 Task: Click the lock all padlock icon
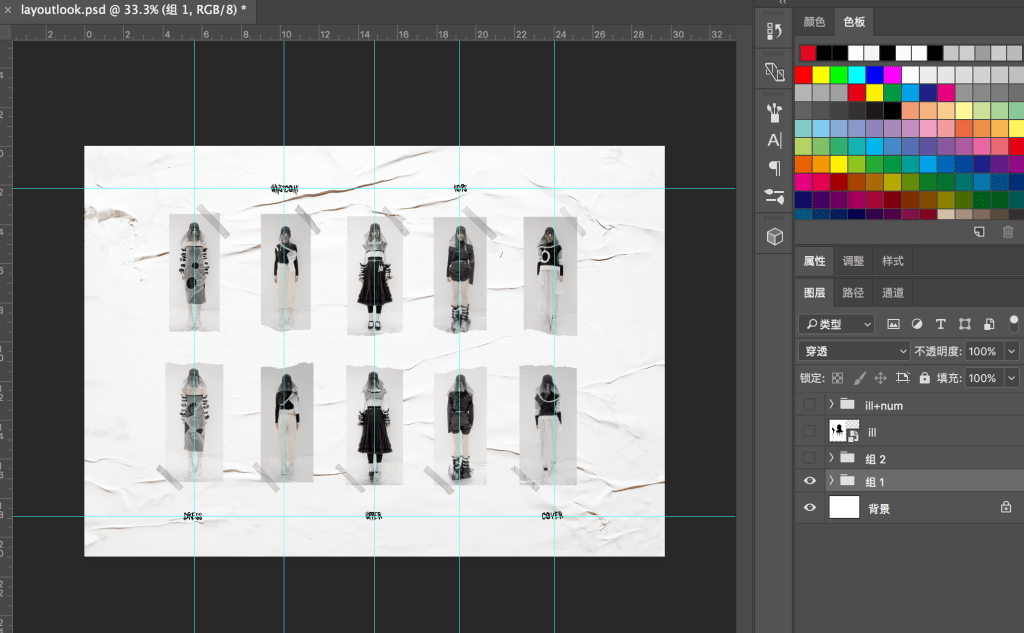(x=924, y=378)
